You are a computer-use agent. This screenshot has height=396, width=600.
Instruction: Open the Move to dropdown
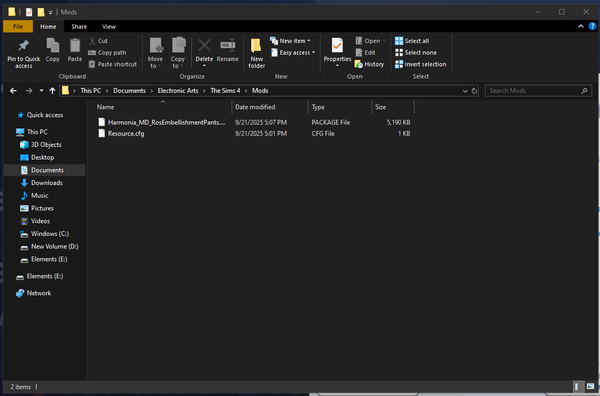[x=155, y=53]
